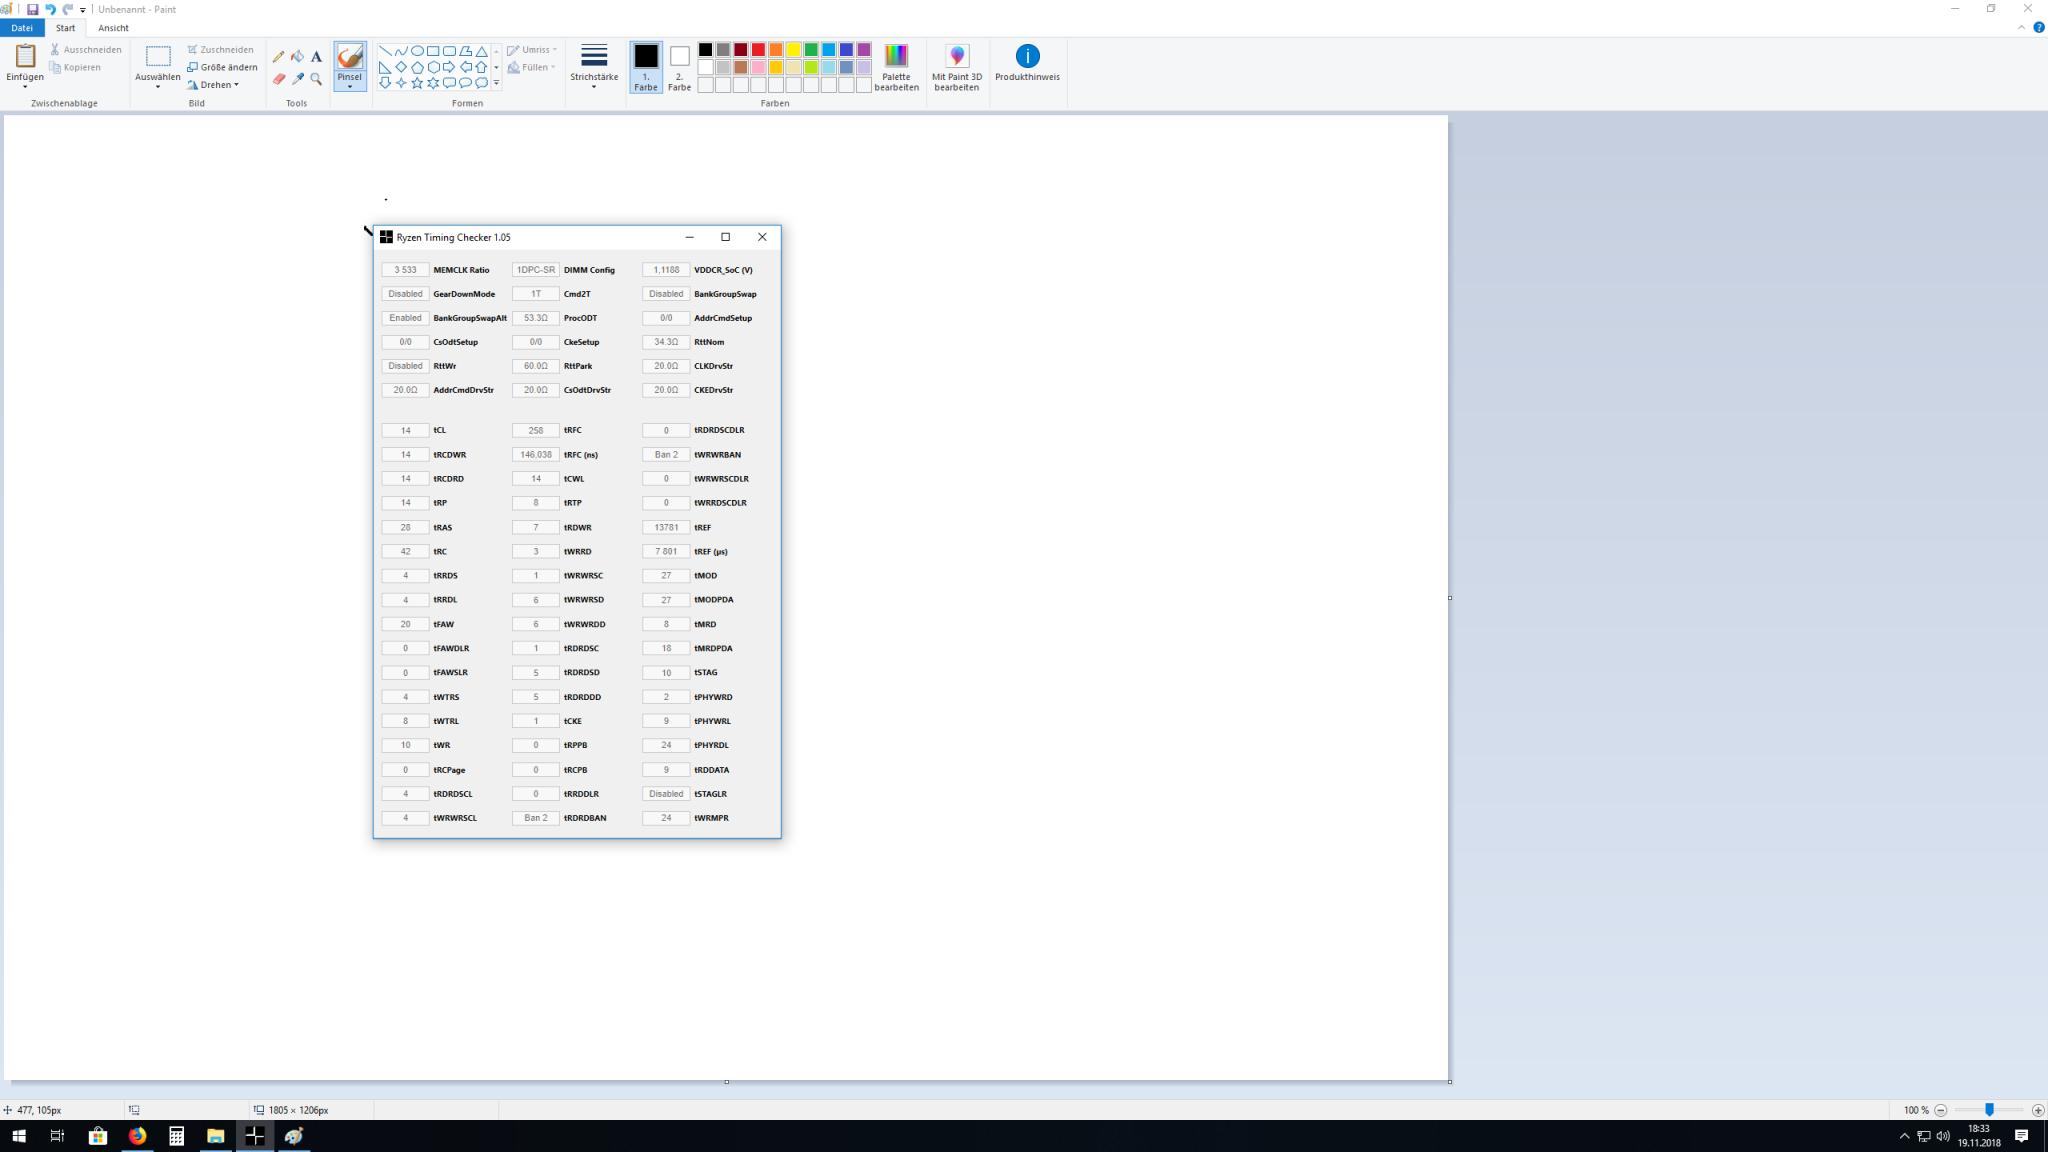Click the Pinsel brush tool icon
The height and width of the screenshot is (1152, 2048).
(x=349, y=57)
